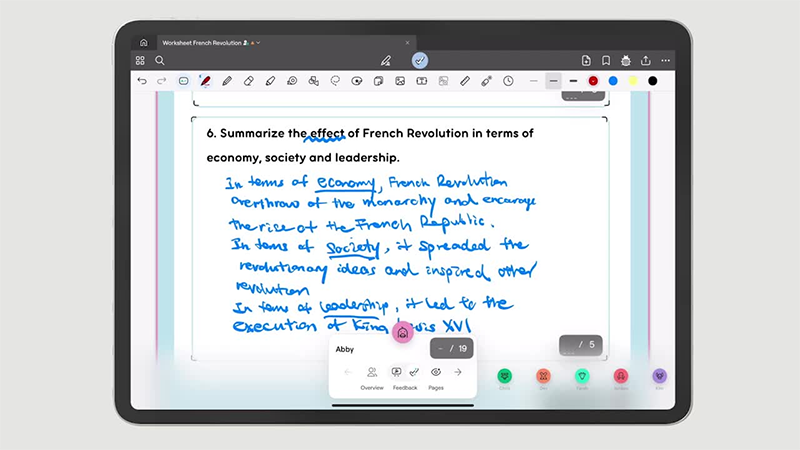800x450 pixels.
Task: Go to the Home screen icon
Action: coord(143,43)
